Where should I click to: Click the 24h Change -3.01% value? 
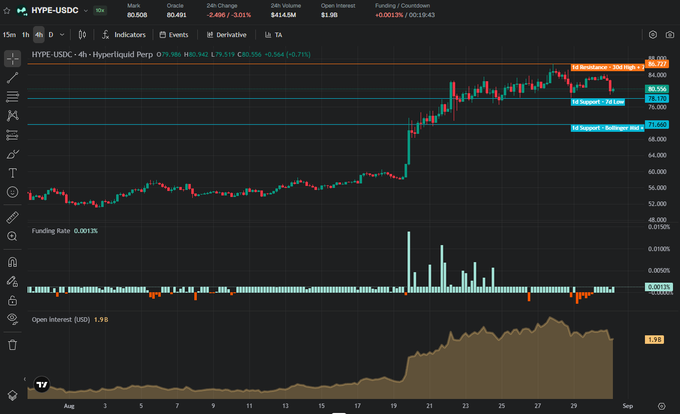(x=241, y=15)
